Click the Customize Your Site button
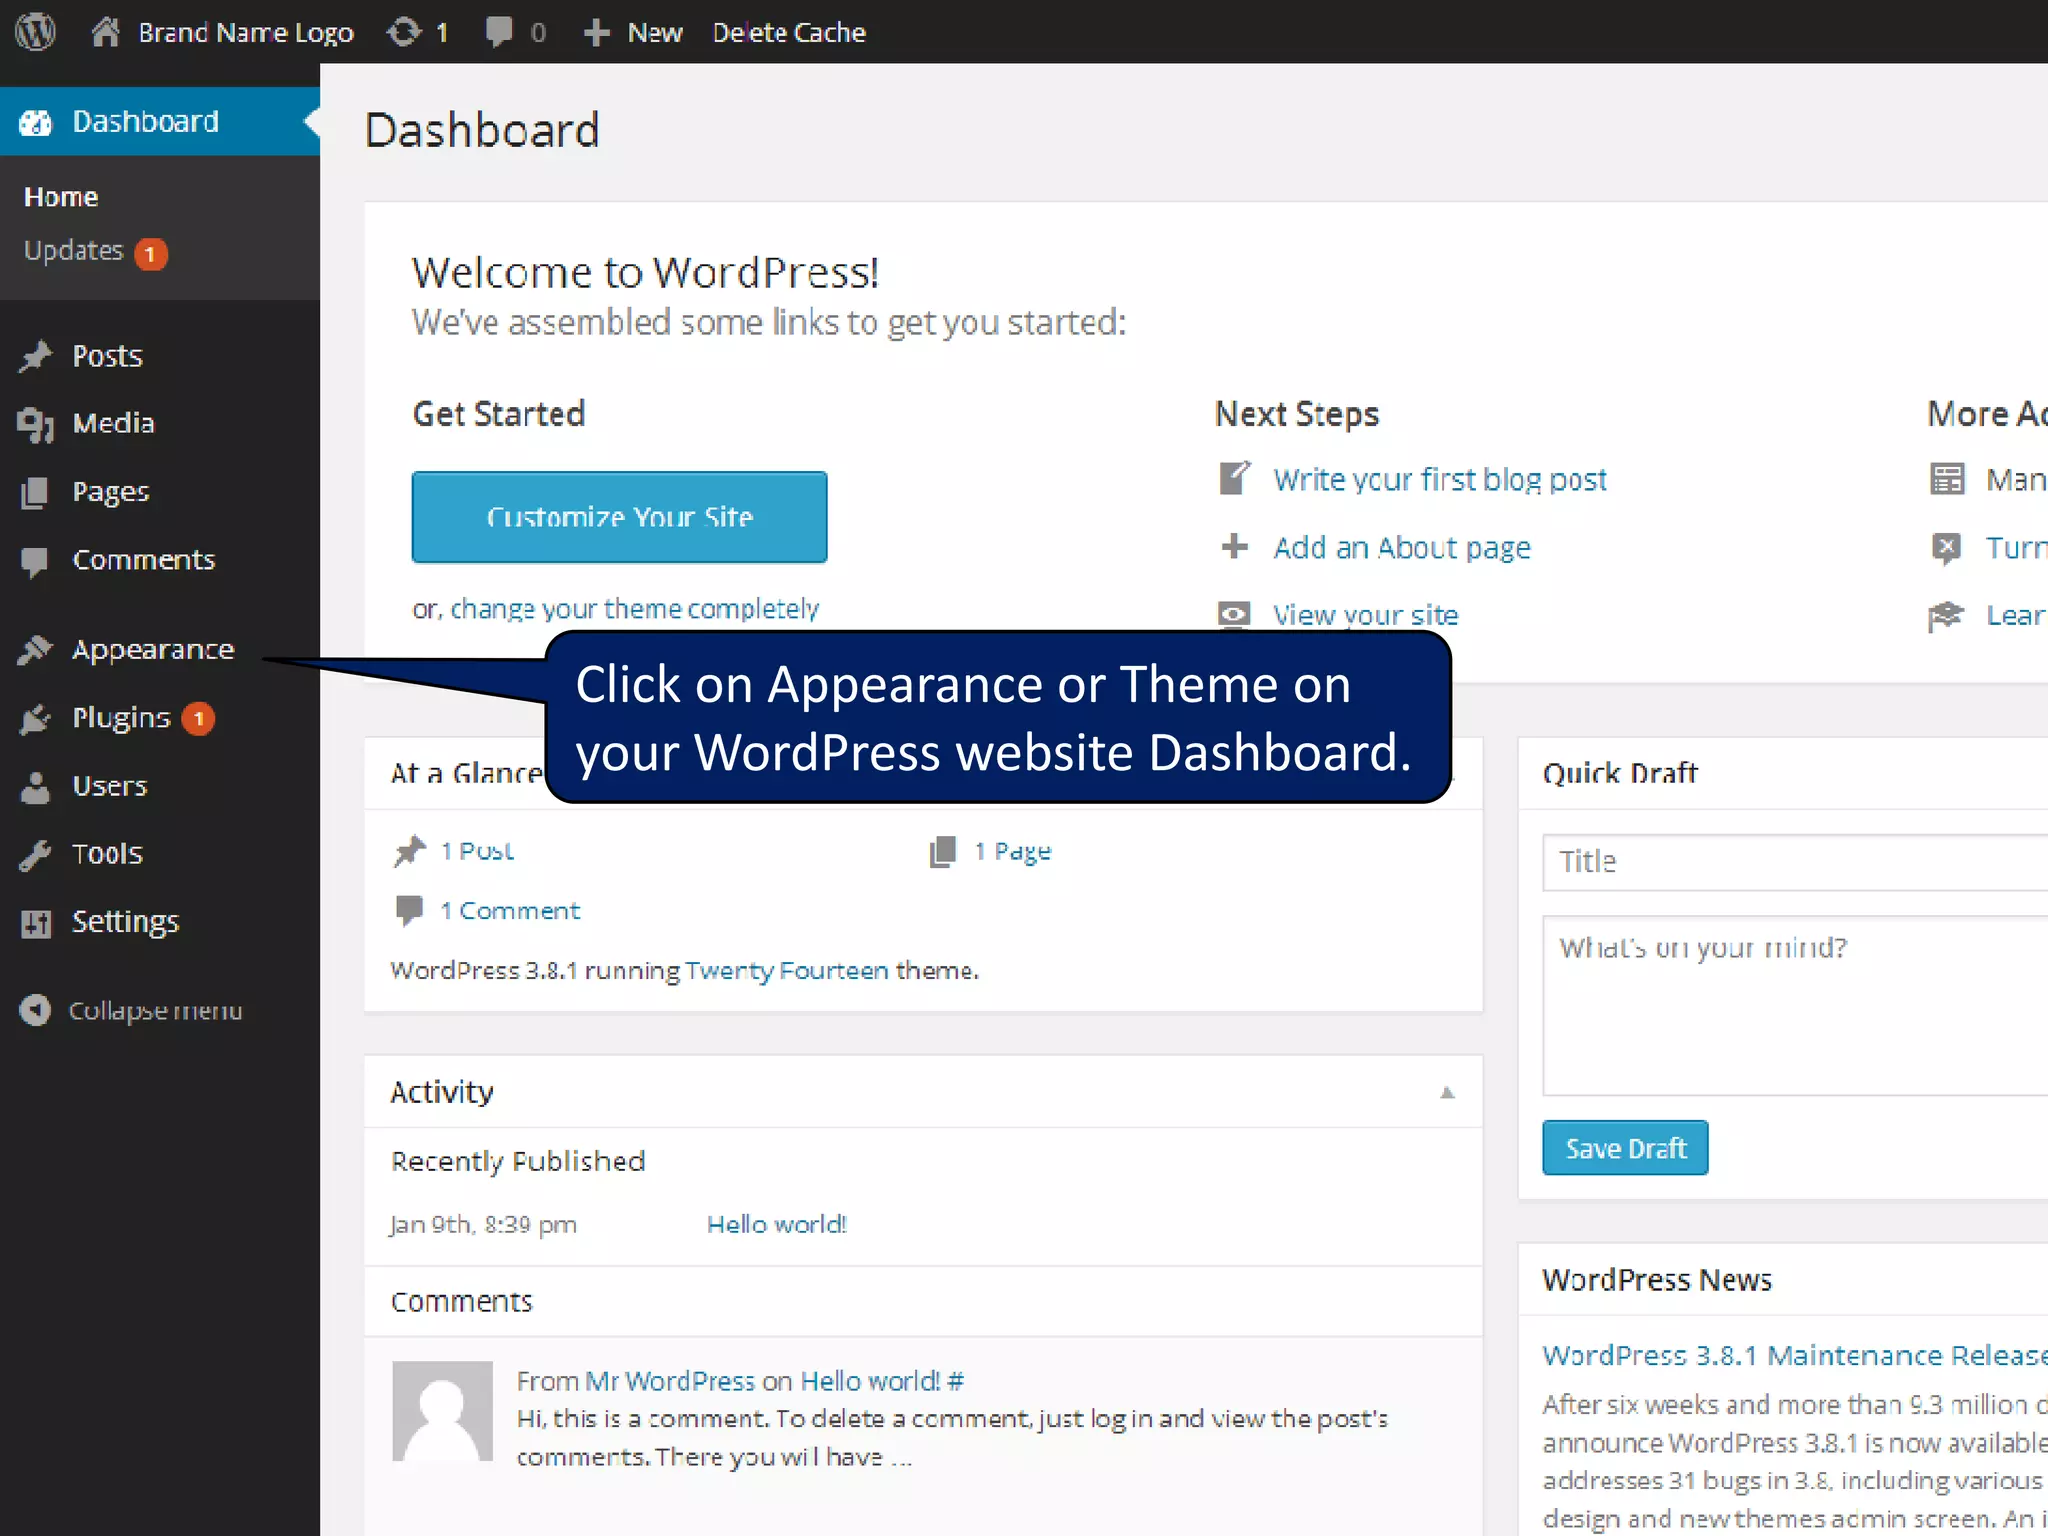The width and height of the screenshot is (2048, 1536). coord(620,517)
